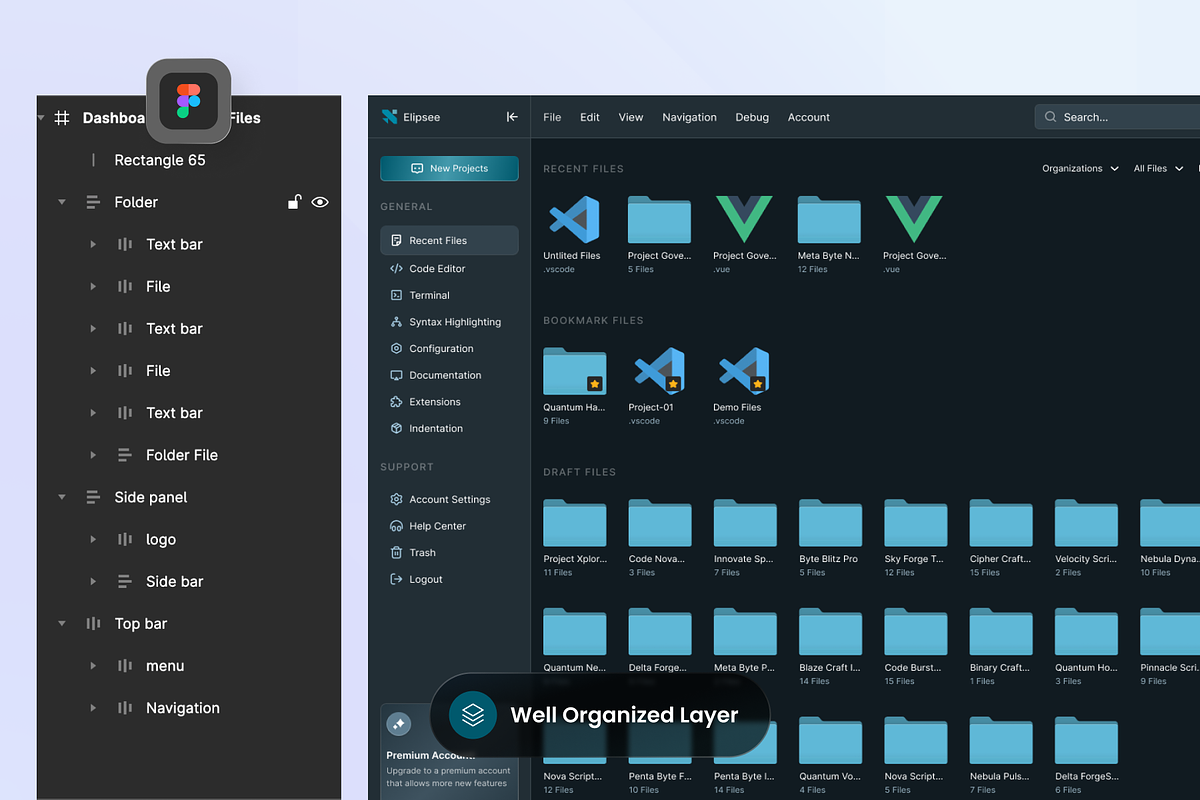The width and height of the screenshot is (1200, 800).
Task: Open the bookmarked Demo Files icon
Action: (744, 371)
